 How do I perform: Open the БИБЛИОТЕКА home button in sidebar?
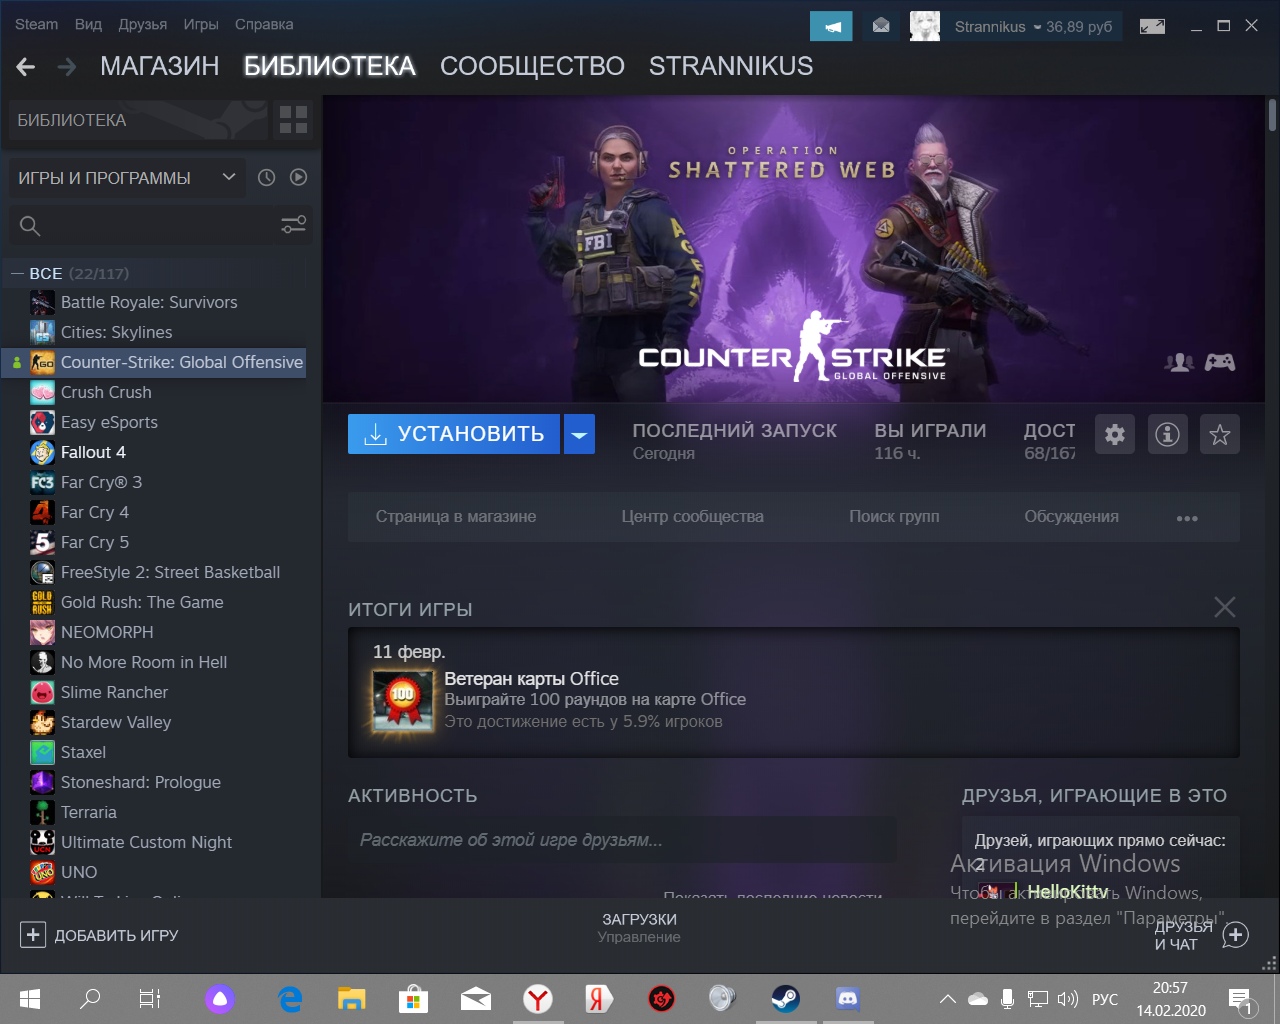tap(138, 120)
